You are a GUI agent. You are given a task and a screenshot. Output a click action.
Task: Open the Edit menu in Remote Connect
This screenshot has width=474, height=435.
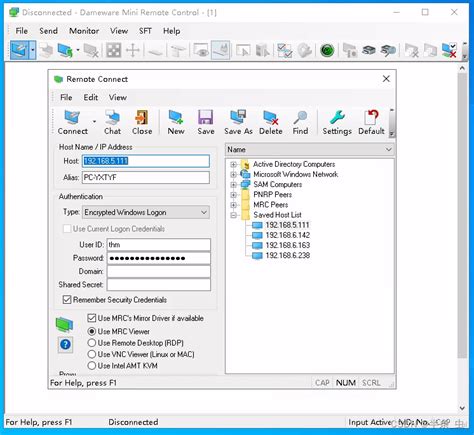click(x=91, y=97)
